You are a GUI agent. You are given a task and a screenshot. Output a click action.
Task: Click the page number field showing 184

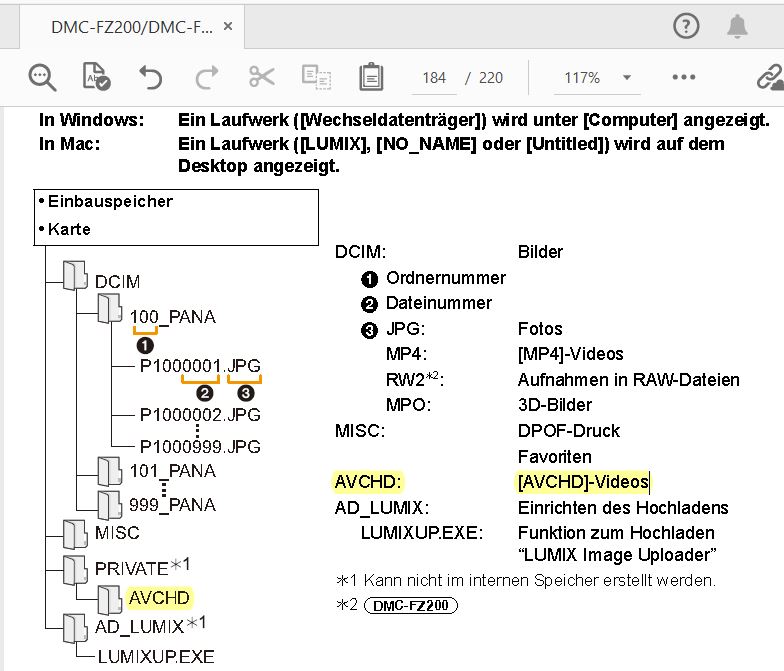coord(434,78)
